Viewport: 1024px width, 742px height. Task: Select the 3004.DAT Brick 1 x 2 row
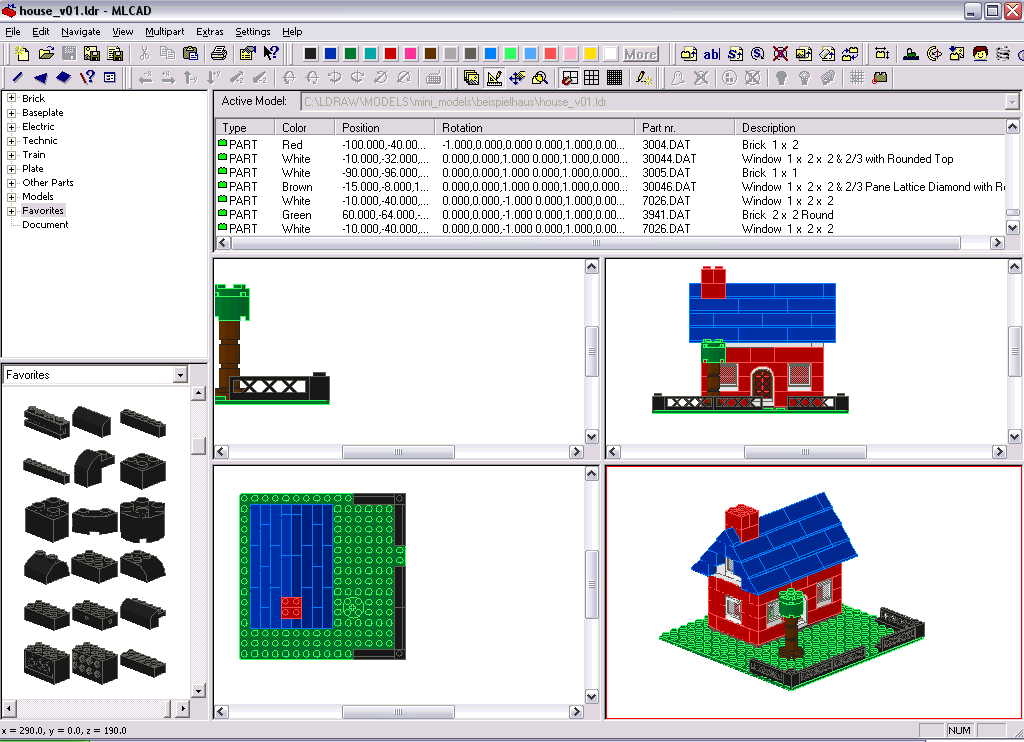point(611,144)
